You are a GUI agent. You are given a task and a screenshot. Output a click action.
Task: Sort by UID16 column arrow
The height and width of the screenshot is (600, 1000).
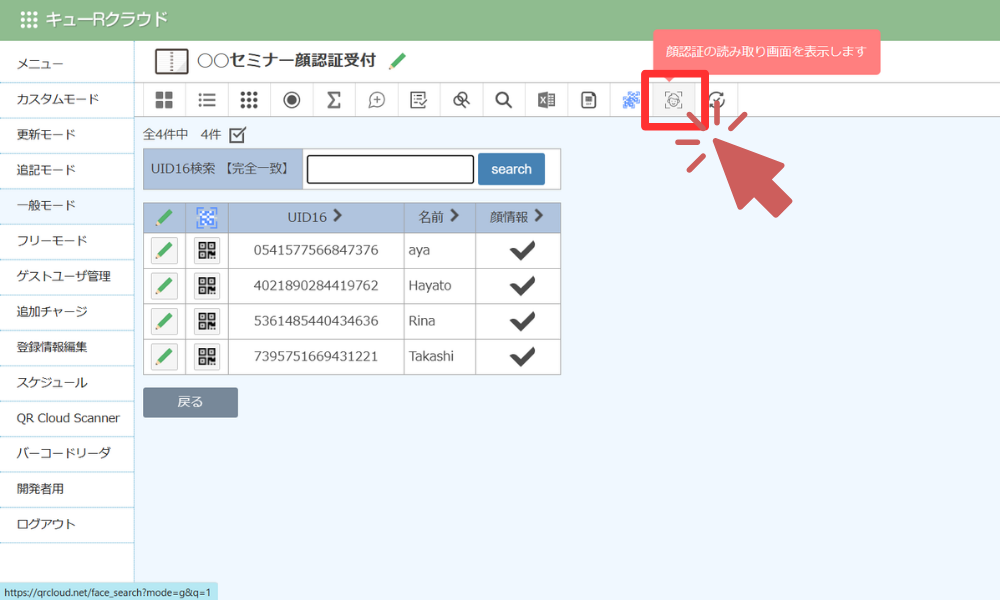click(337, 216)
